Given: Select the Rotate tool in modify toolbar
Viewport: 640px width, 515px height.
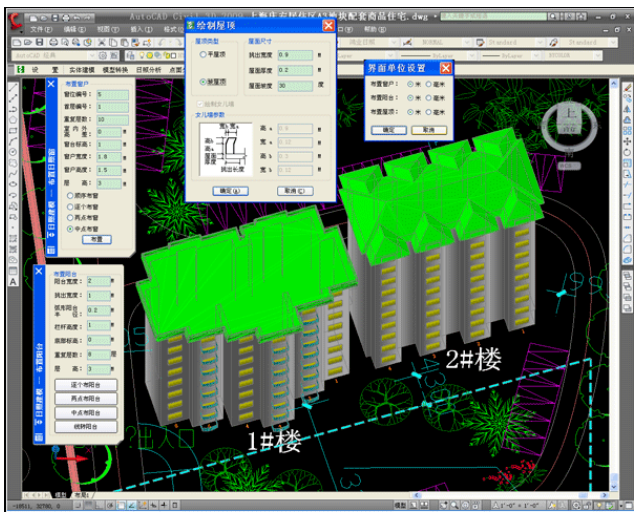Looking at the screenshot, I should 627,152.
